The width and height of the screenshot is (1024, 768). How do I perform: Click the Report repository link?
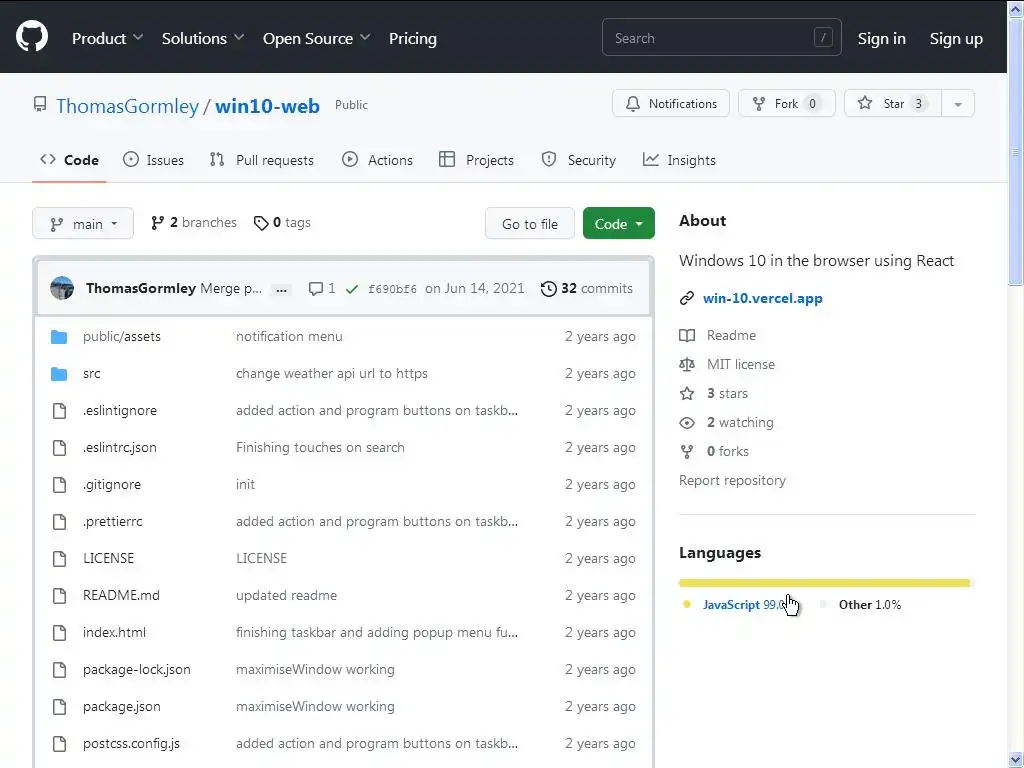pyautogui.click(x=732, y=480)
